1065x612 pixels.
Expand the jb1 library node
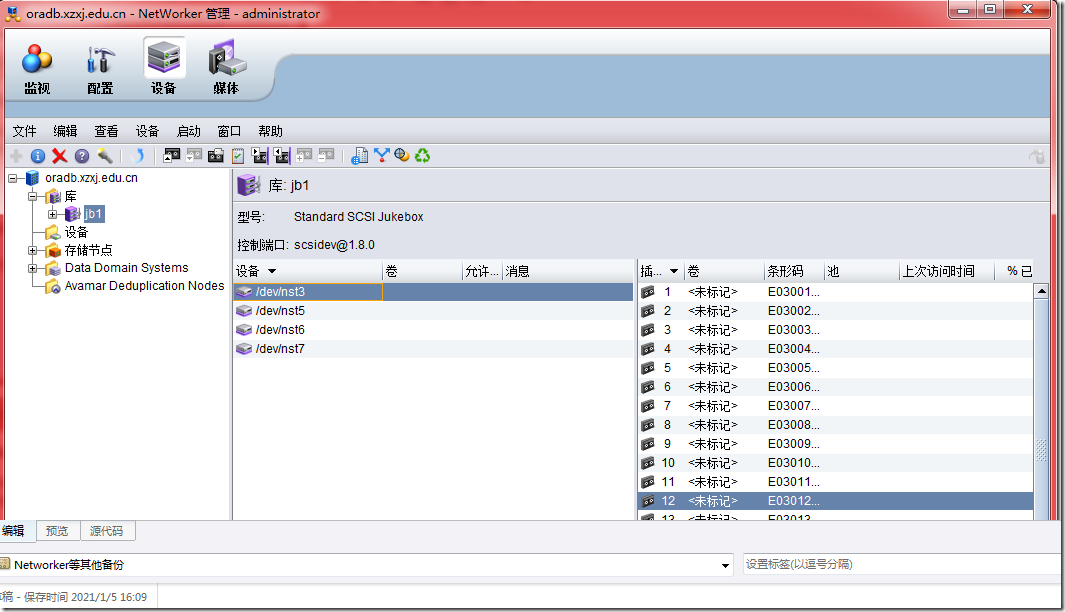(x=52, y=214)
